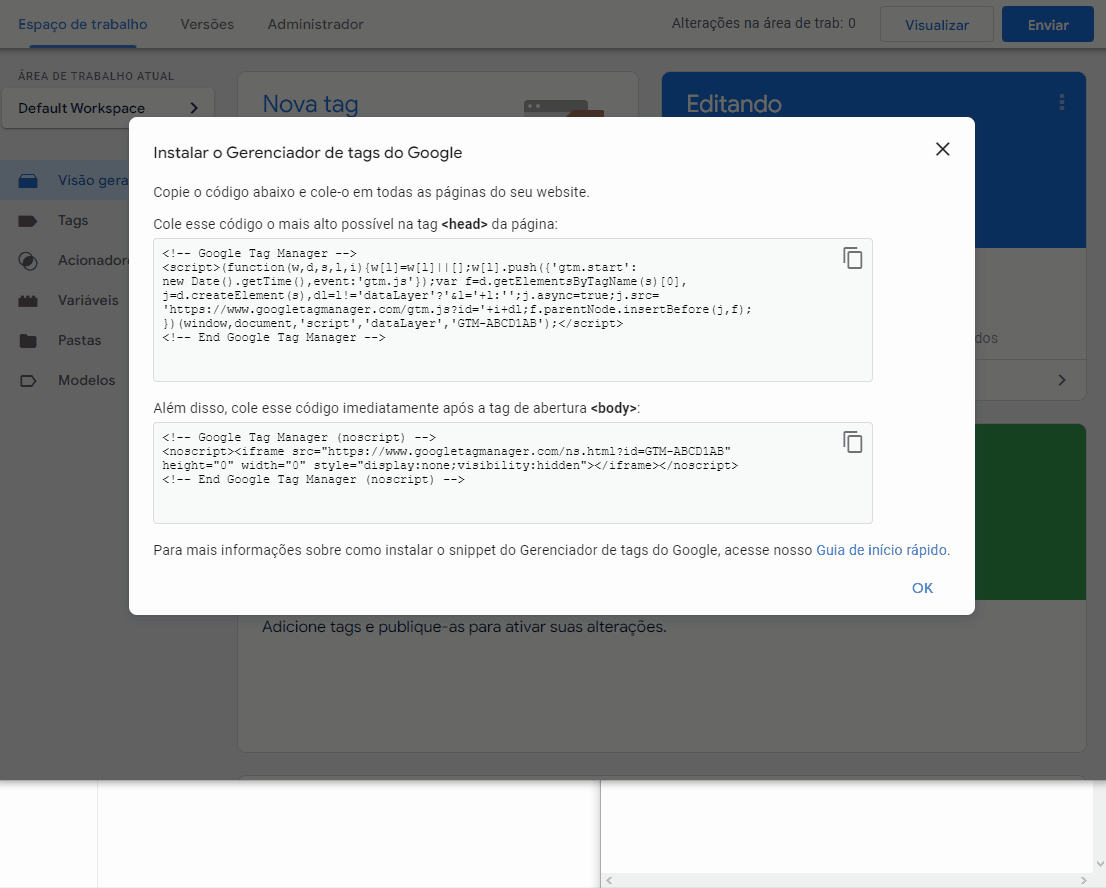
Task: Expand the Default Workspace selector
Action: tap(108, 108)
